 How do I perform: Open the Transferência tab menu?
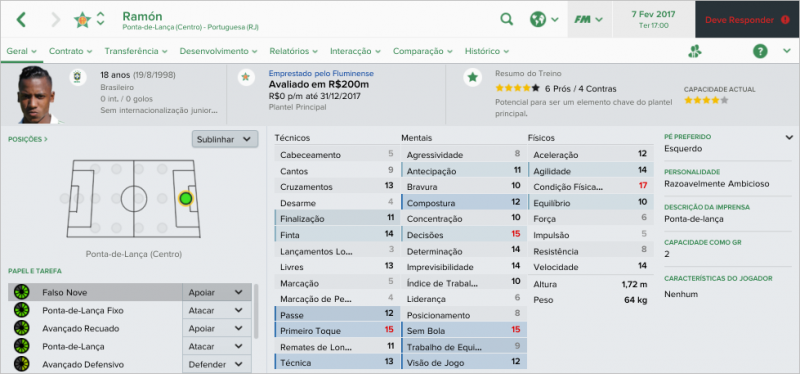136,51
